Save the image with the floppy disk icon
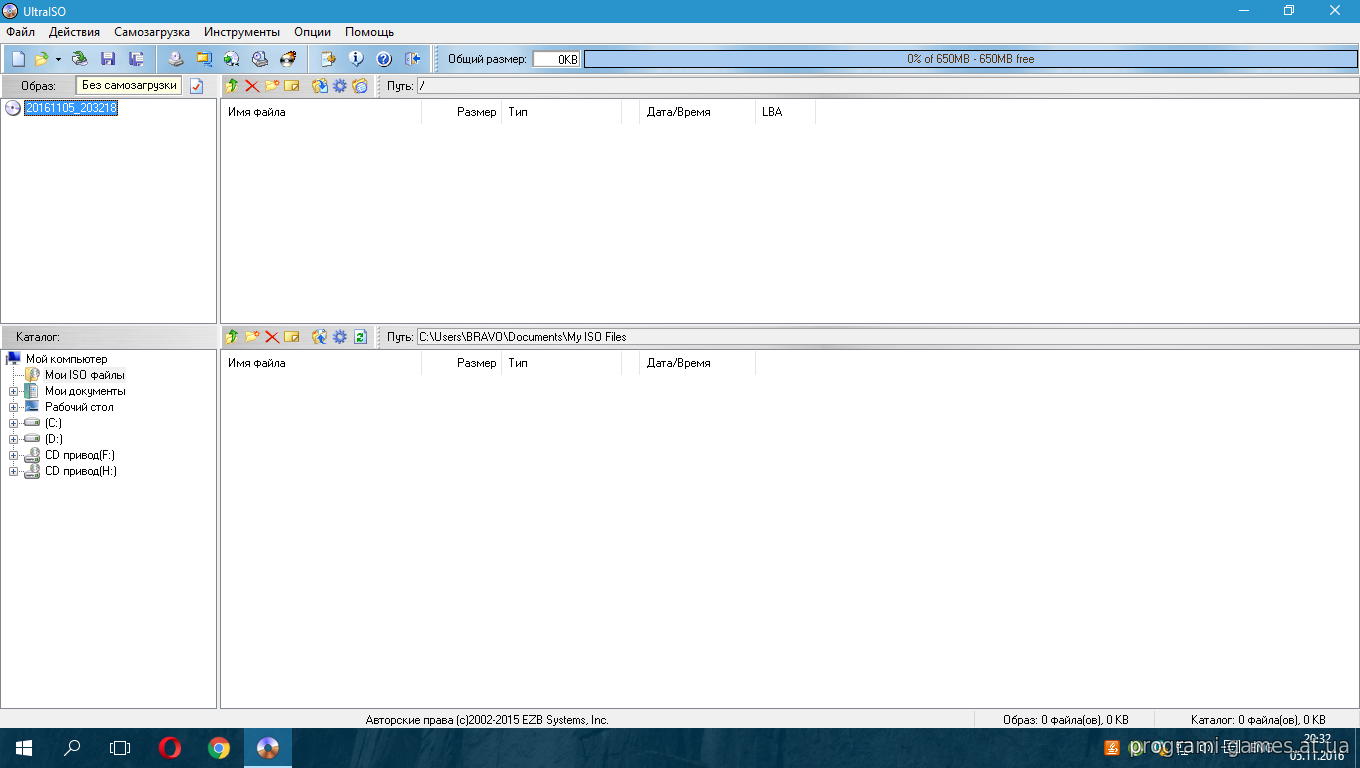Image resolution: width=1360 pixels, height=768 pixels. click(x=108, y=59)
